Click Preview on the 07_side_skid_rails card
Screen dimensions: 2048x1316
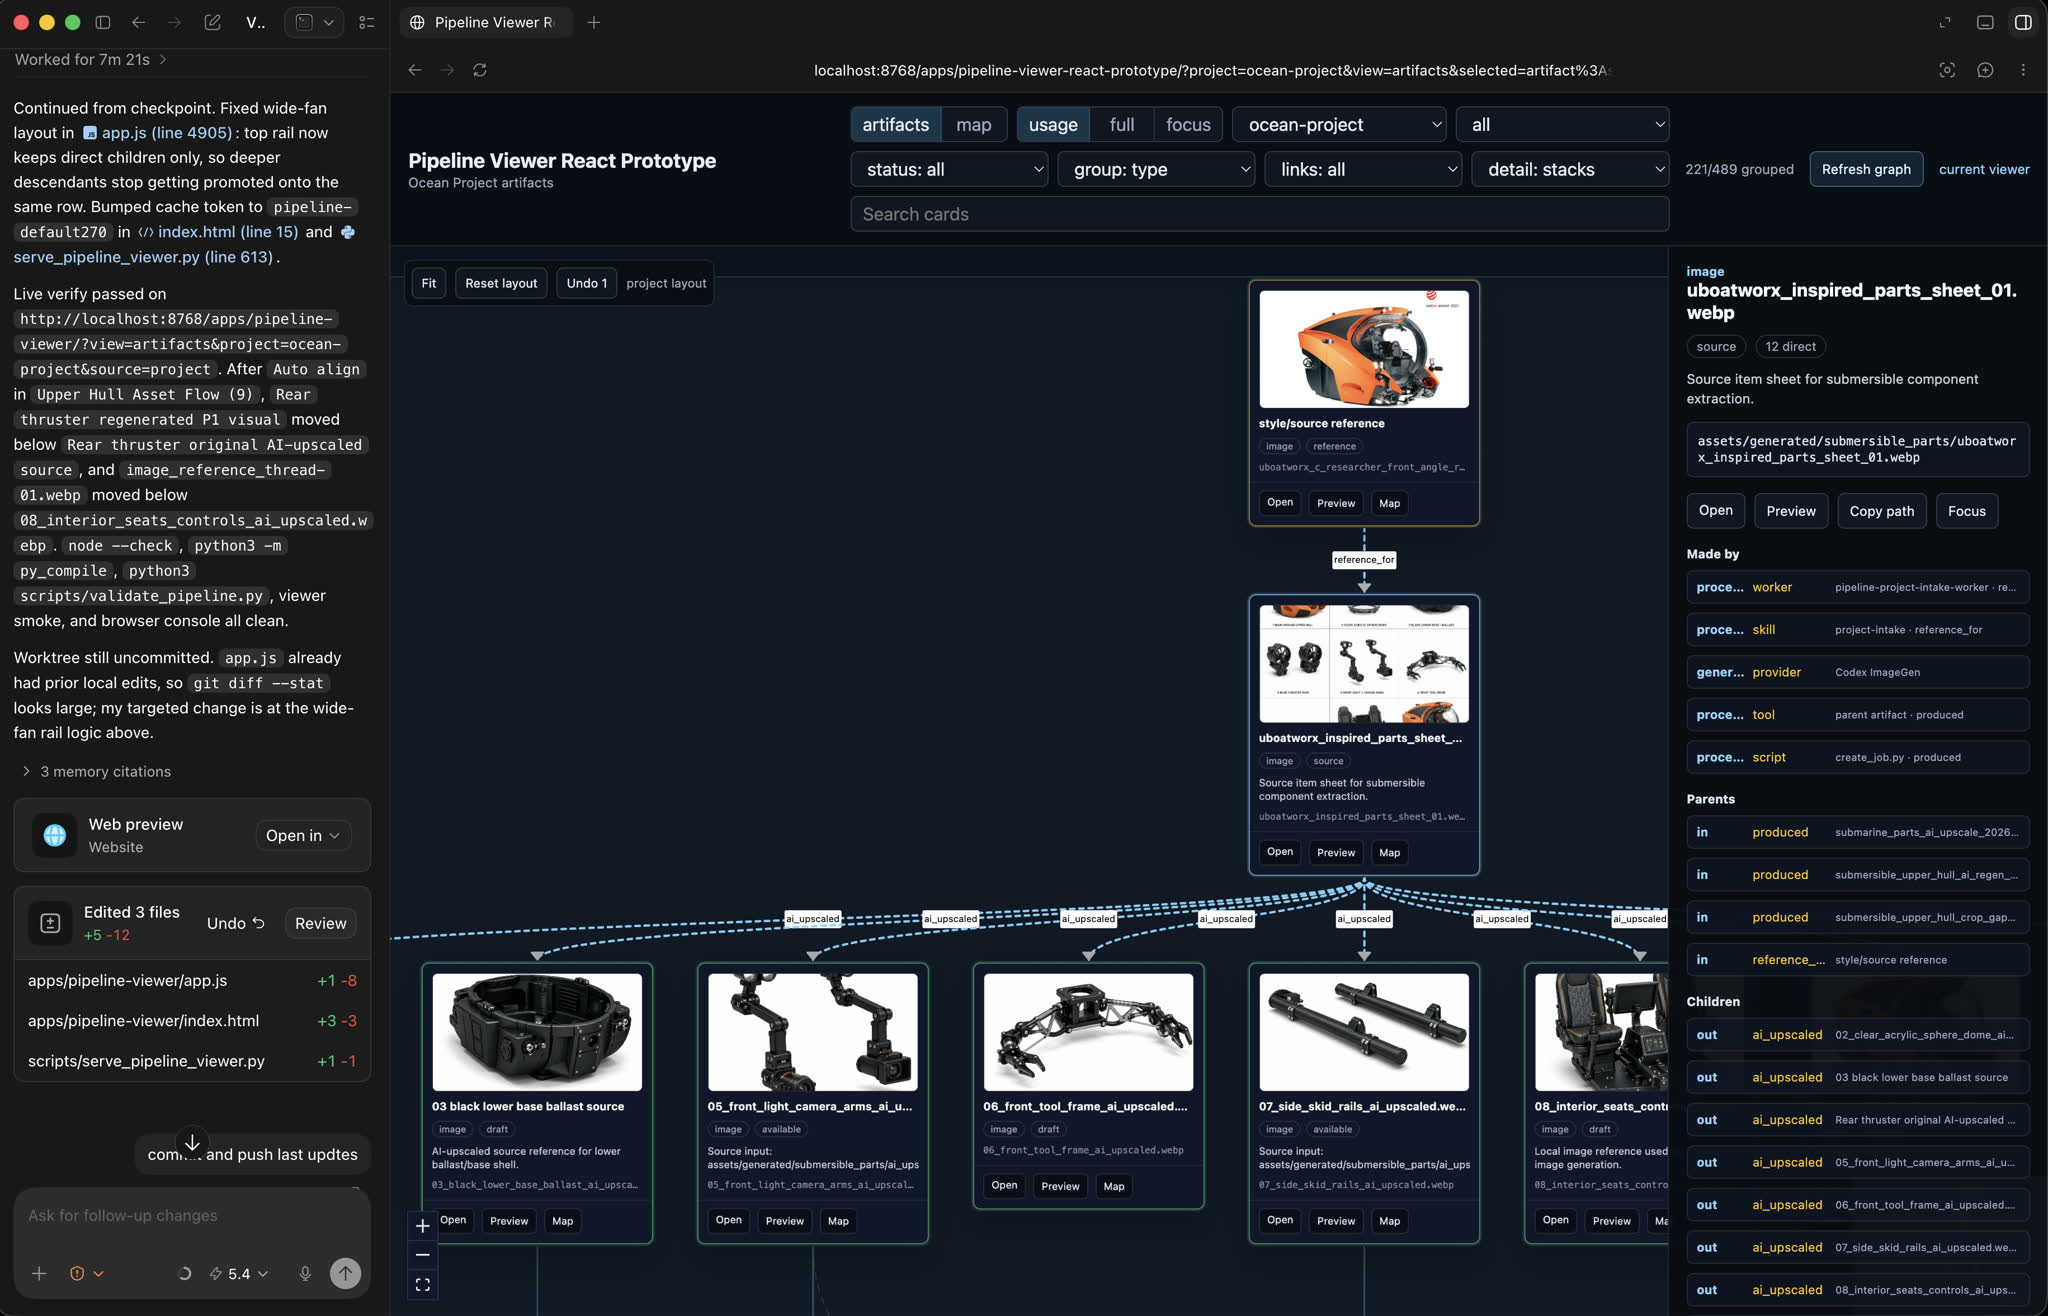[1336, 1220]
